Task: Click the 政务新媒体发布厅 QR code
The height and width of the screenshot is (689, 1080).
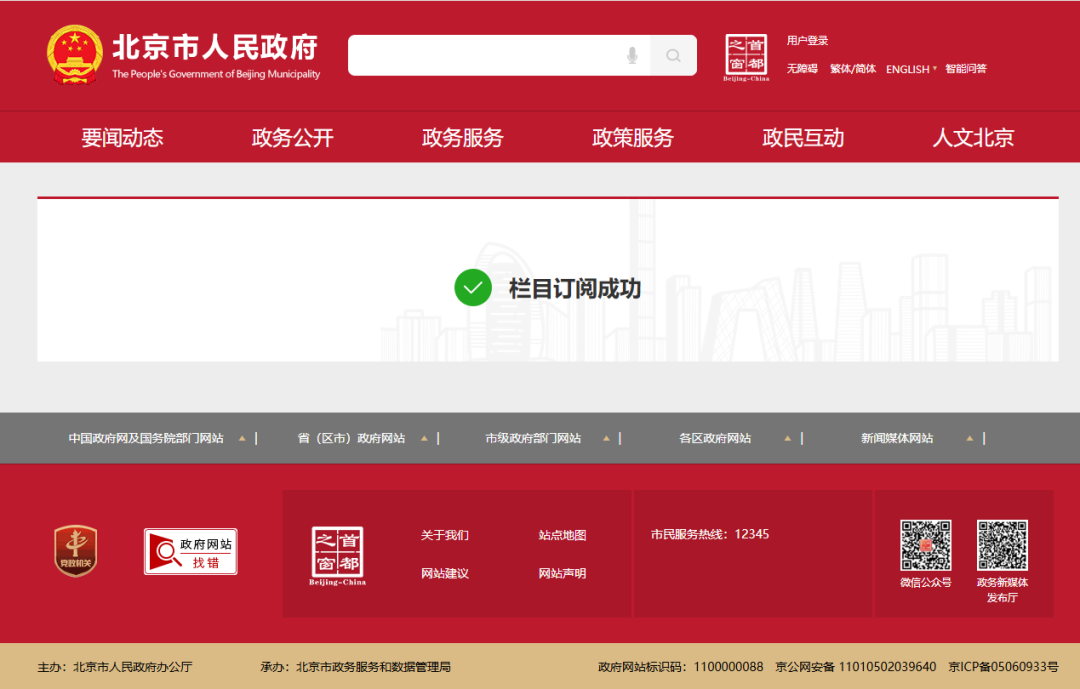Action: coord(1002,545)
